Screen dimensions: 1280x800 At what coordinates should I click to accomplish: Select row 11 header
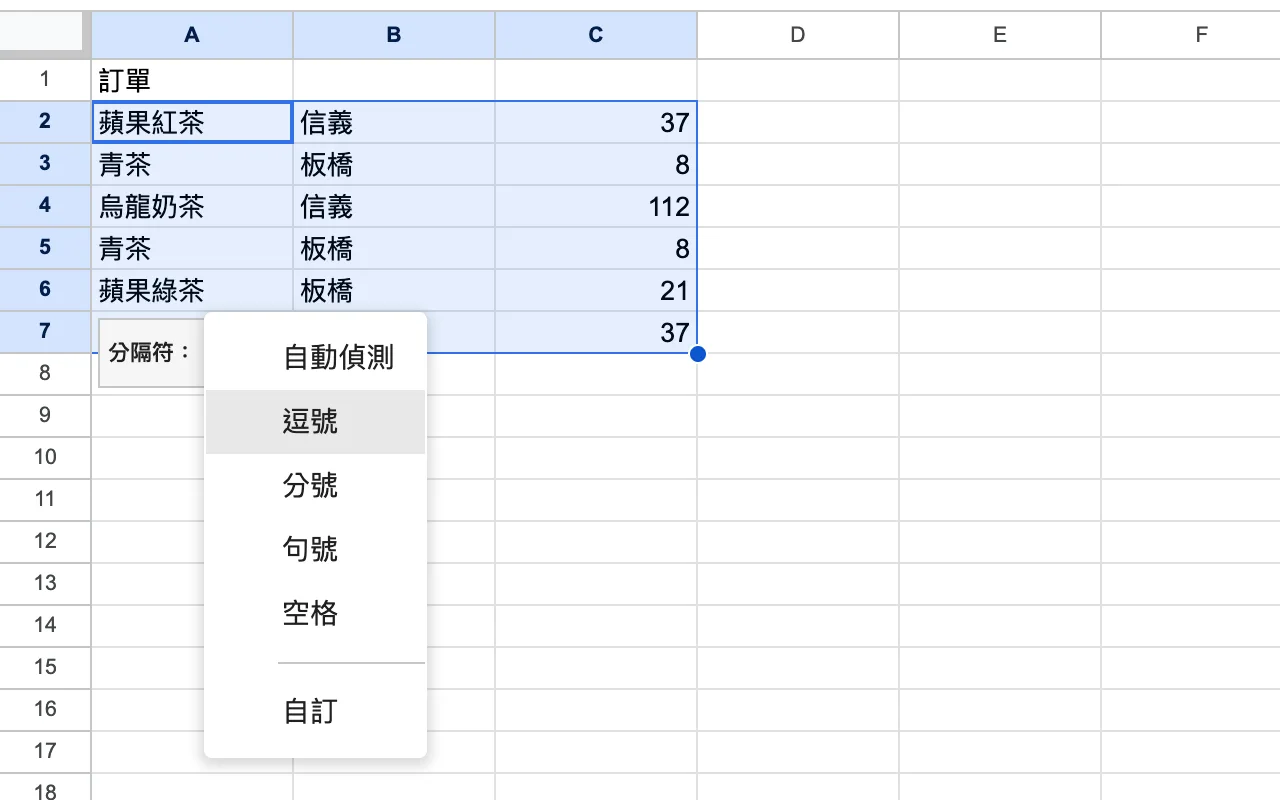[45, 500]
